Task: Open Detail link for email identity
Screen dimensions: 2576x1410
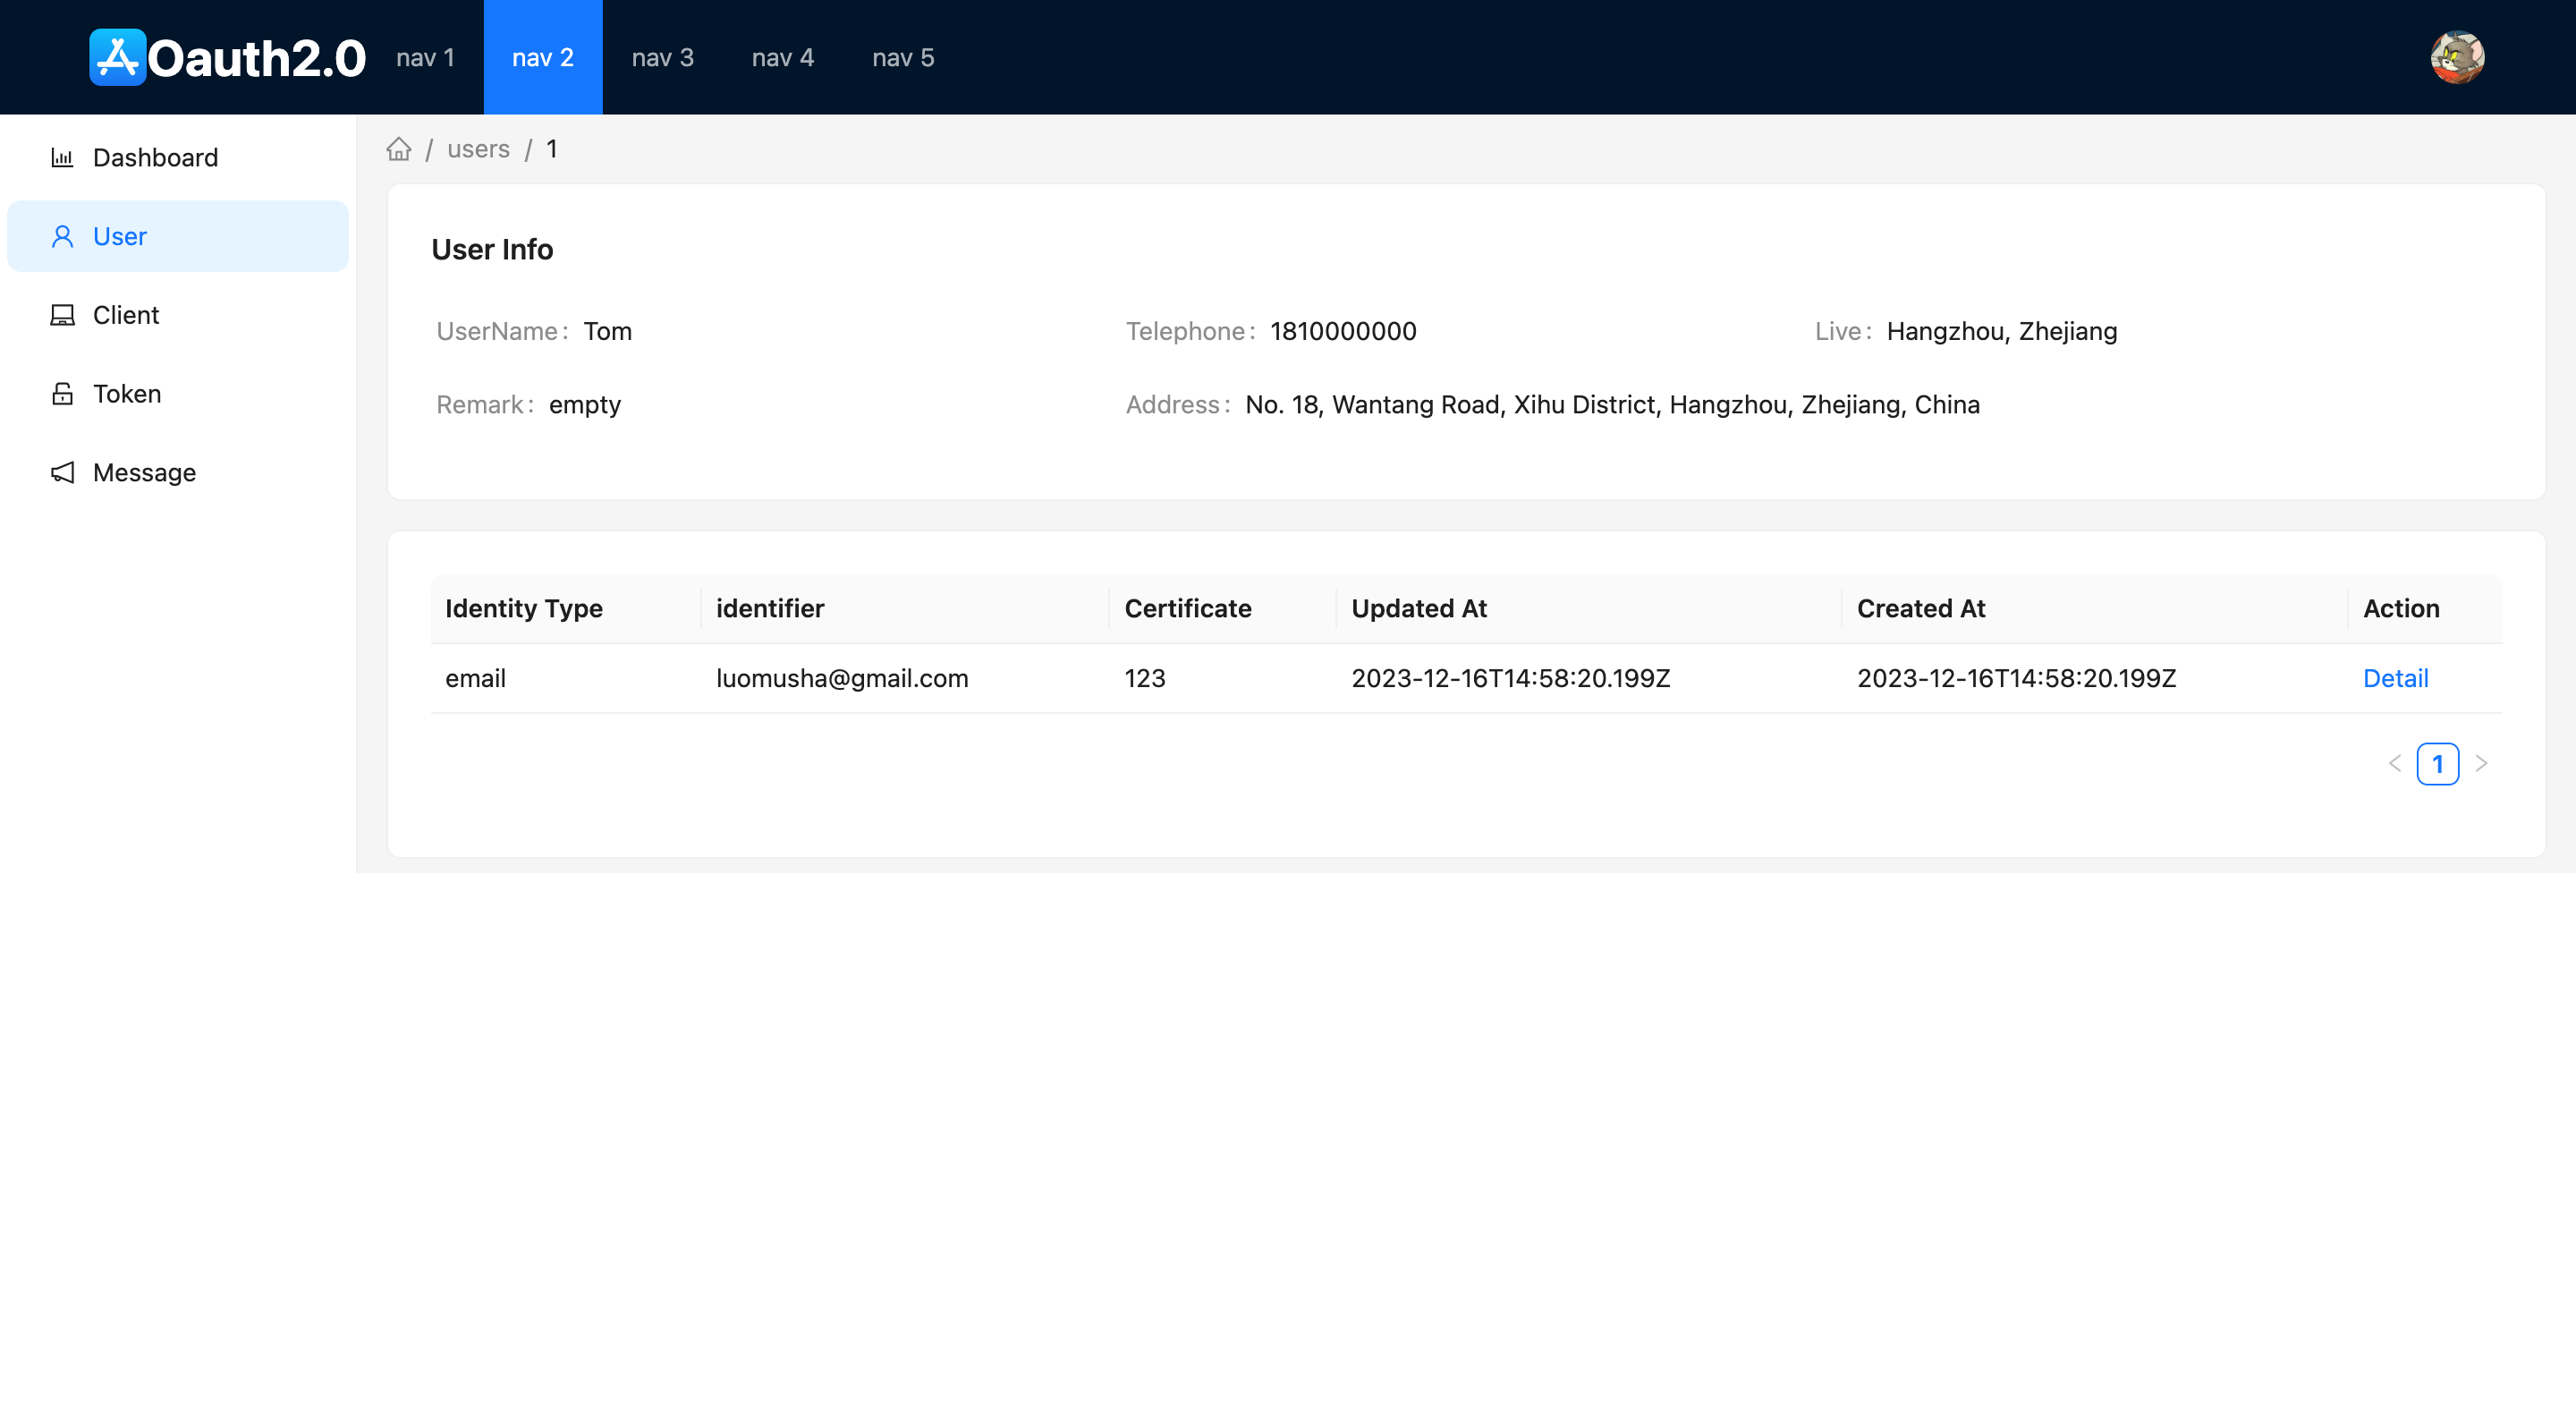Action: [x=2394, y=679]
